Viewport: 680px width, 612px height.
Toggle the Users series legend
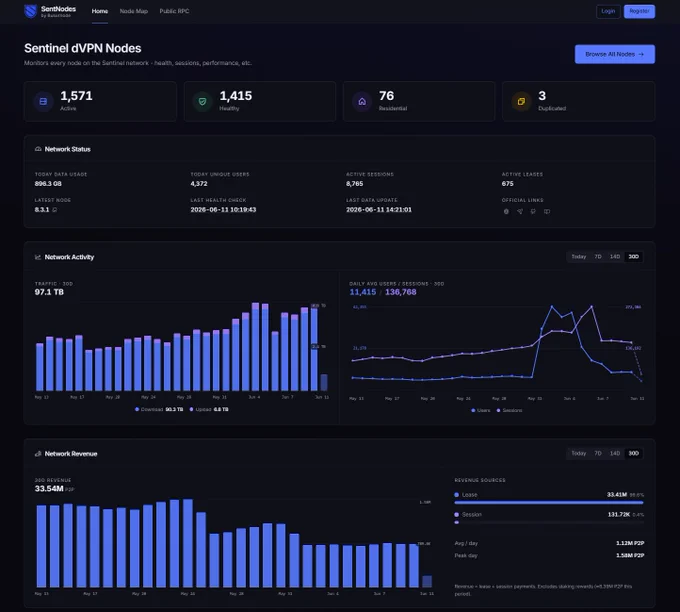coord(481,410)
